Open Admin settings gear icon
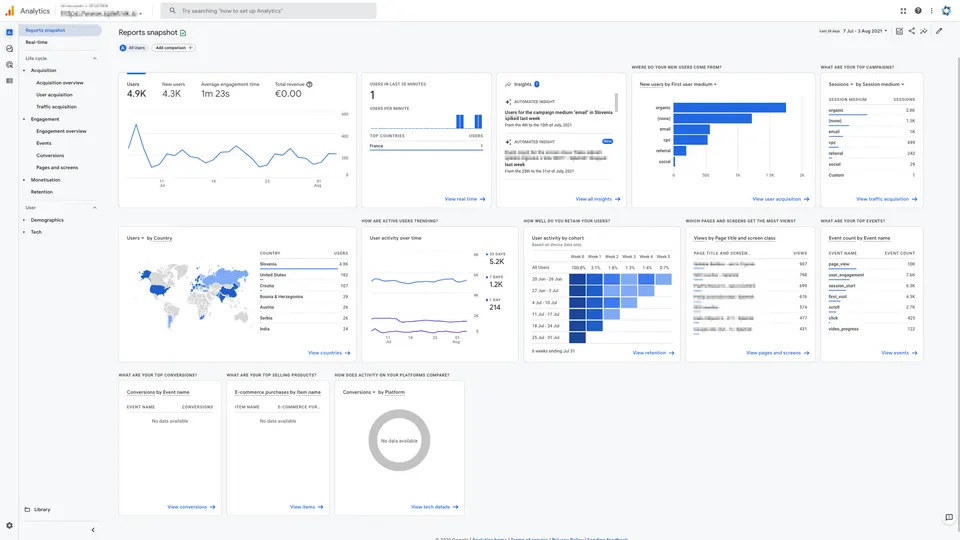 9,525
